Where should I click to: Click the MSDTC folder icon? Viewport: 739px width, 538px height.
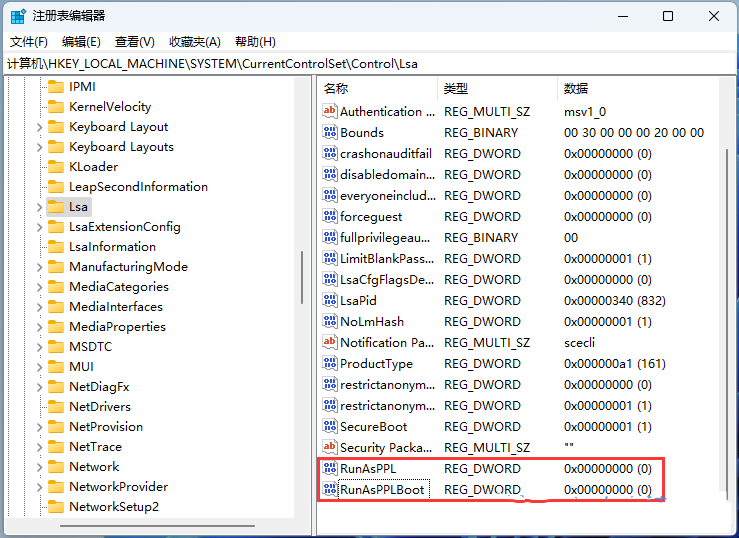56,347
